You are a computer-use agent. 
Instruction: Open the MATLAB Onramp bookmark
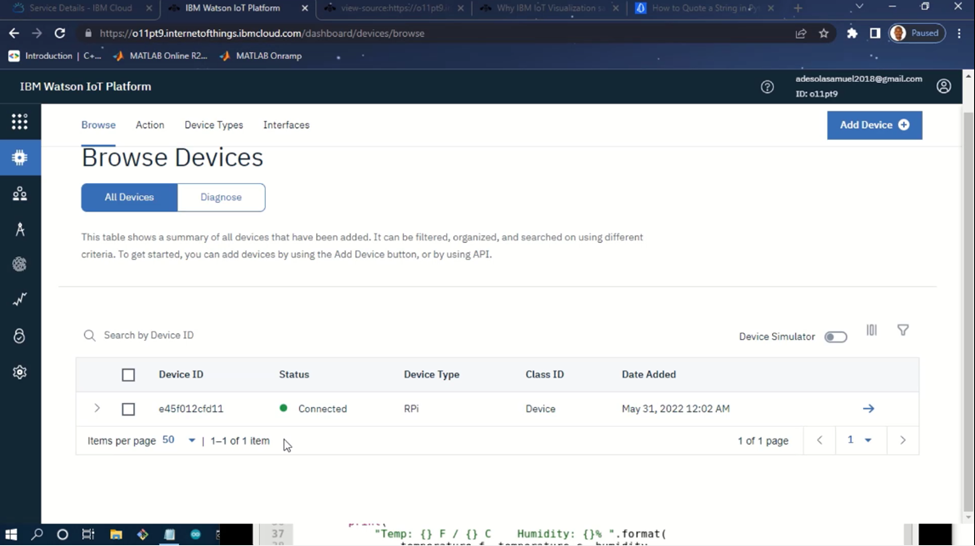click(261, 56)
